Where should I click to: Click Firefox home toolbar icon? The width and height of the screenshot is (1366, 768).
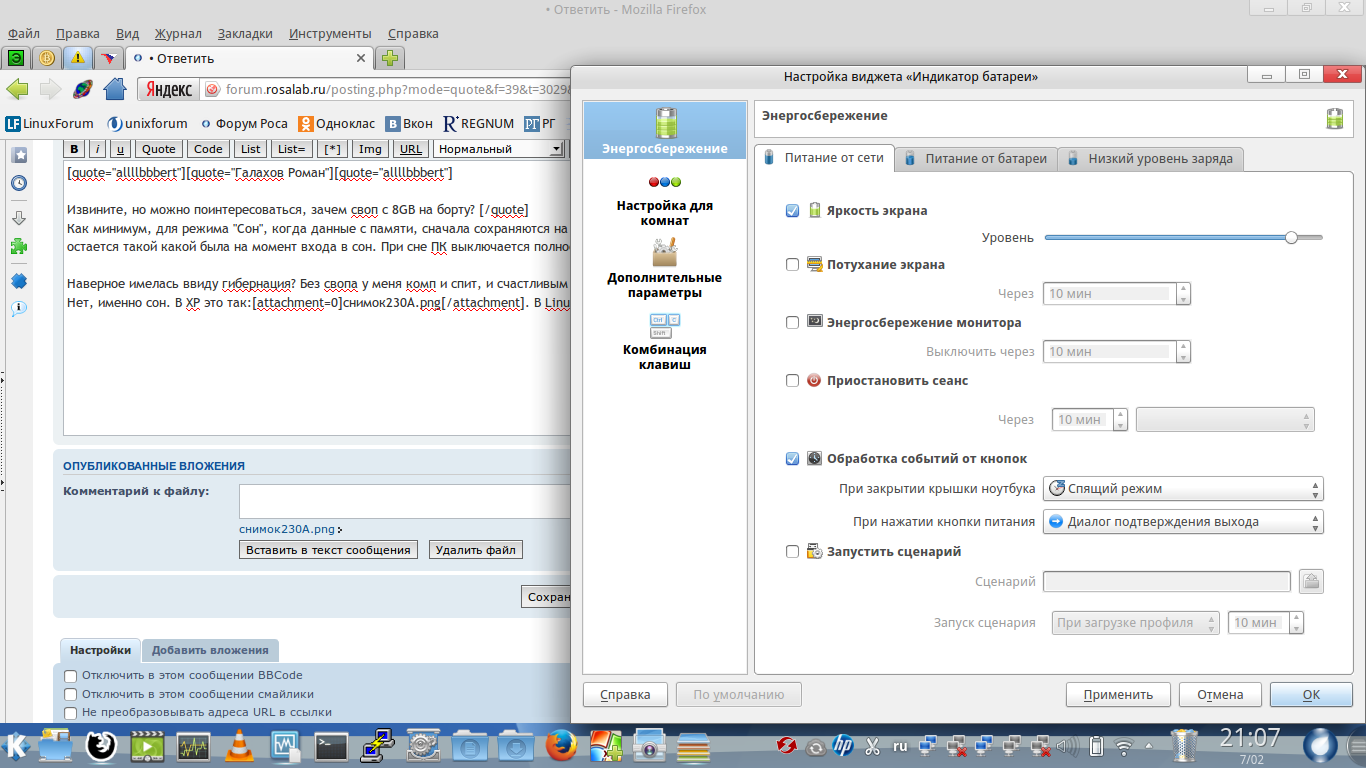coord(115,89)
